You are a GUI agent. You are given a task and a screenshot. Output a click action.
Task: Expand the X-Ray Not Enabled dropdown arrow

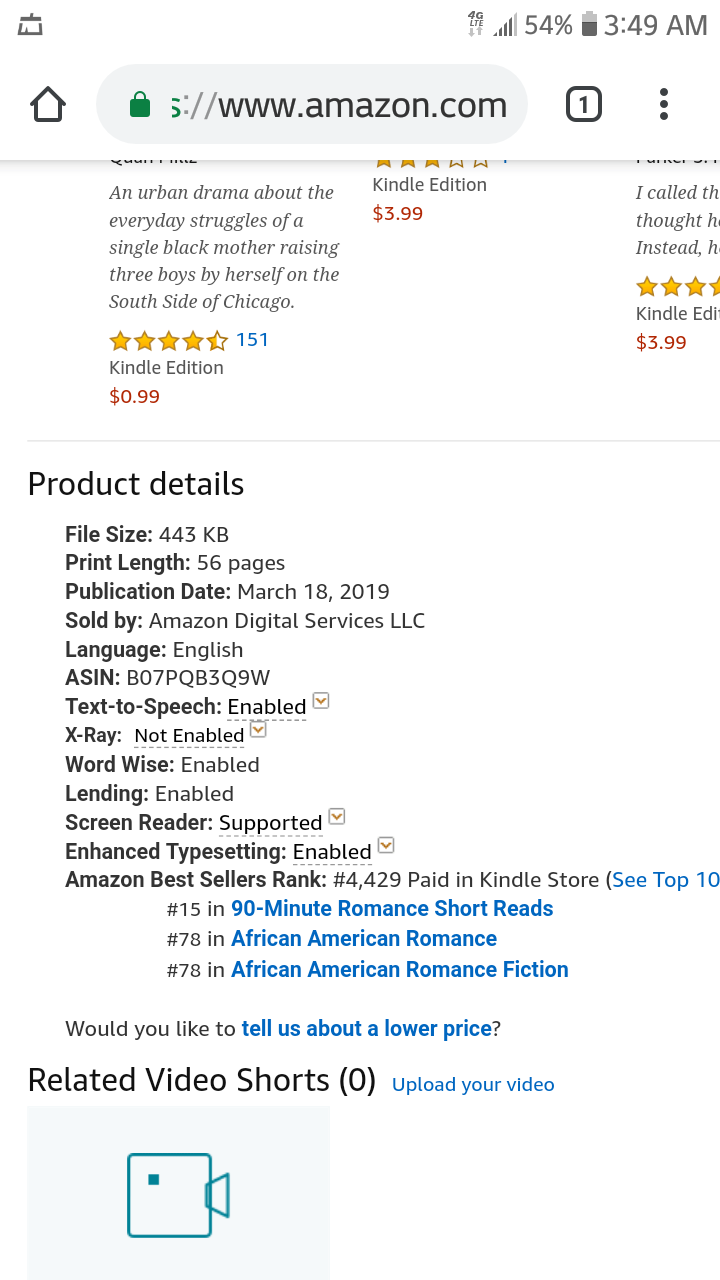tap(258, 730)
